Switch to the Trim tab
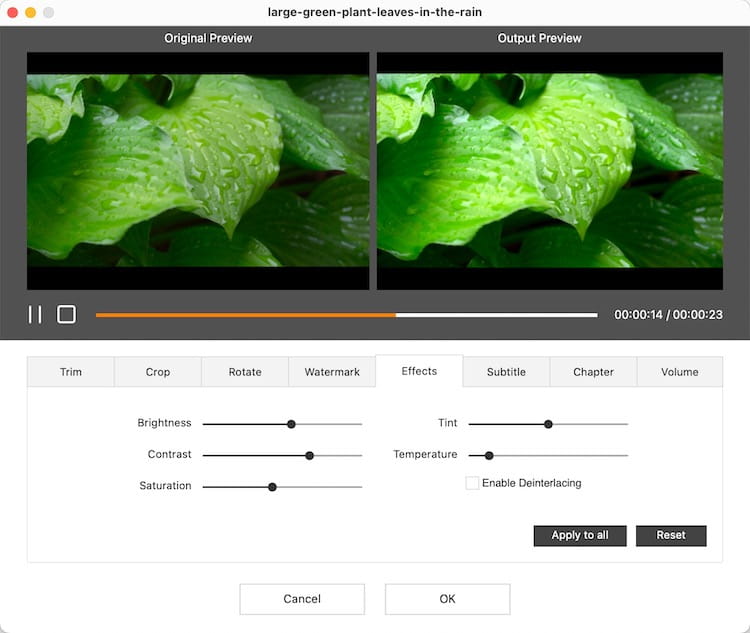The height and width of the screenshot is (633, 750). [71, 372]
